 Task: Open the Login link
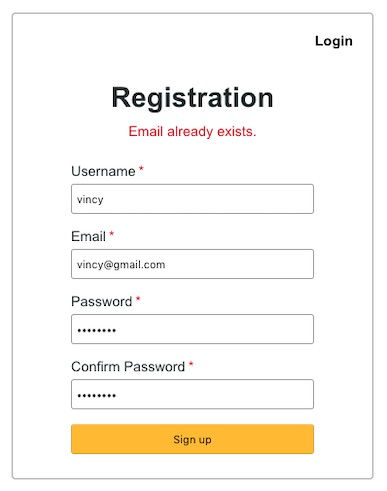click(334, 41)
